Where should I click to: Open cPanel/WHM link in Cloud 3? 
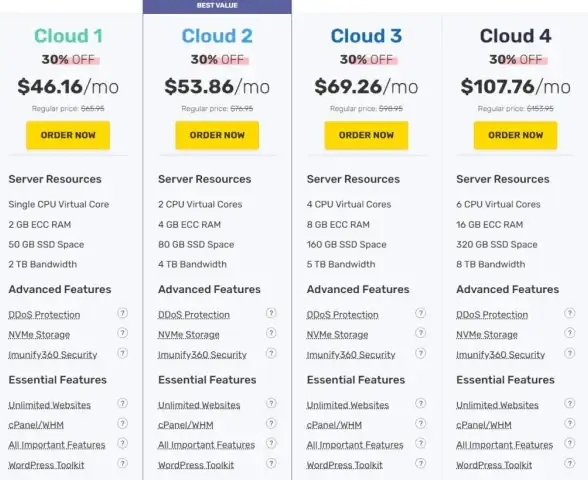pyautogui.click(x=334, y=425)
